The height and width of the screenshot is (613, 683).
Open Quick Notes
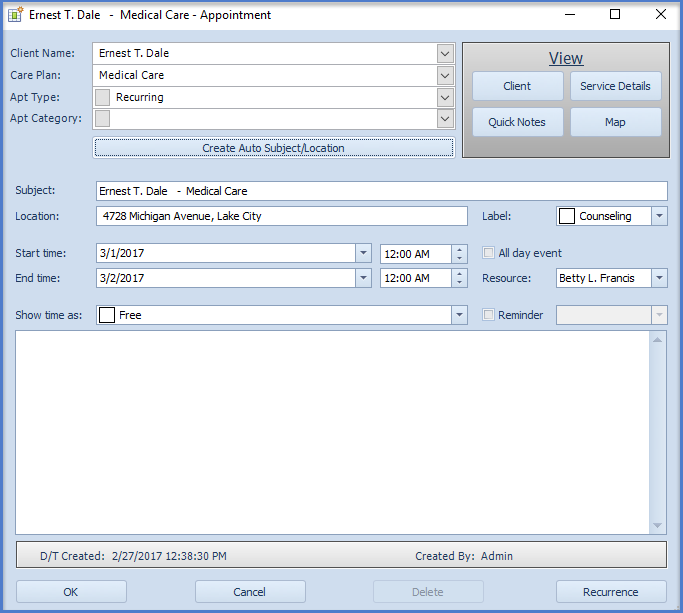pyautogui.click(x=517, y=122)
